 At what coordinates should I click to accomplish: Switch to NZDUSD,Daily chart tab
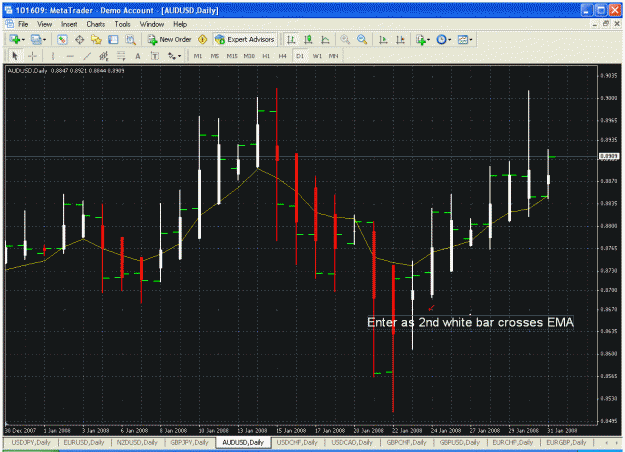tap(137, 442)
